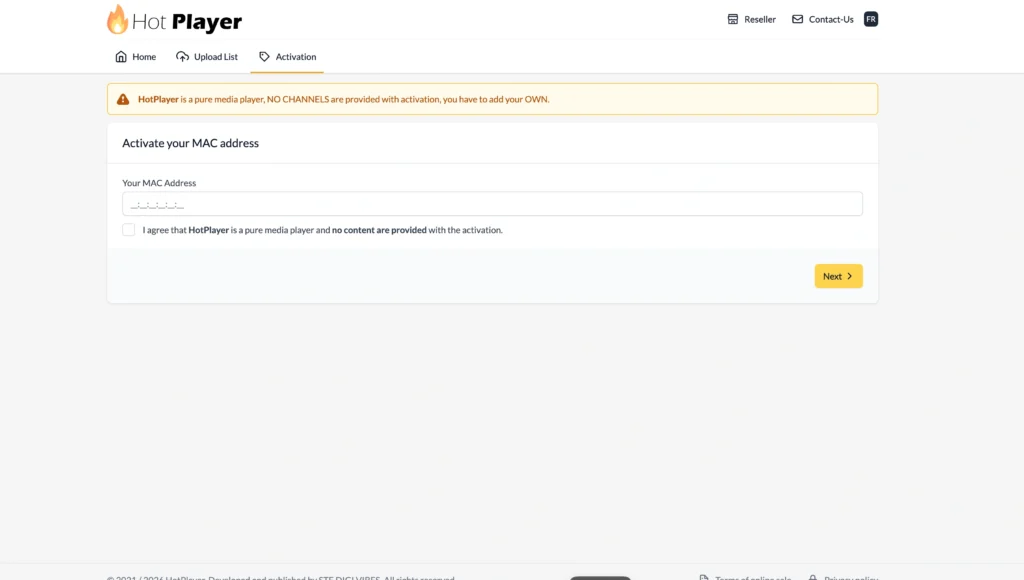
Task: Open the Contact-Us link
Action: click(x=823, y=20)
